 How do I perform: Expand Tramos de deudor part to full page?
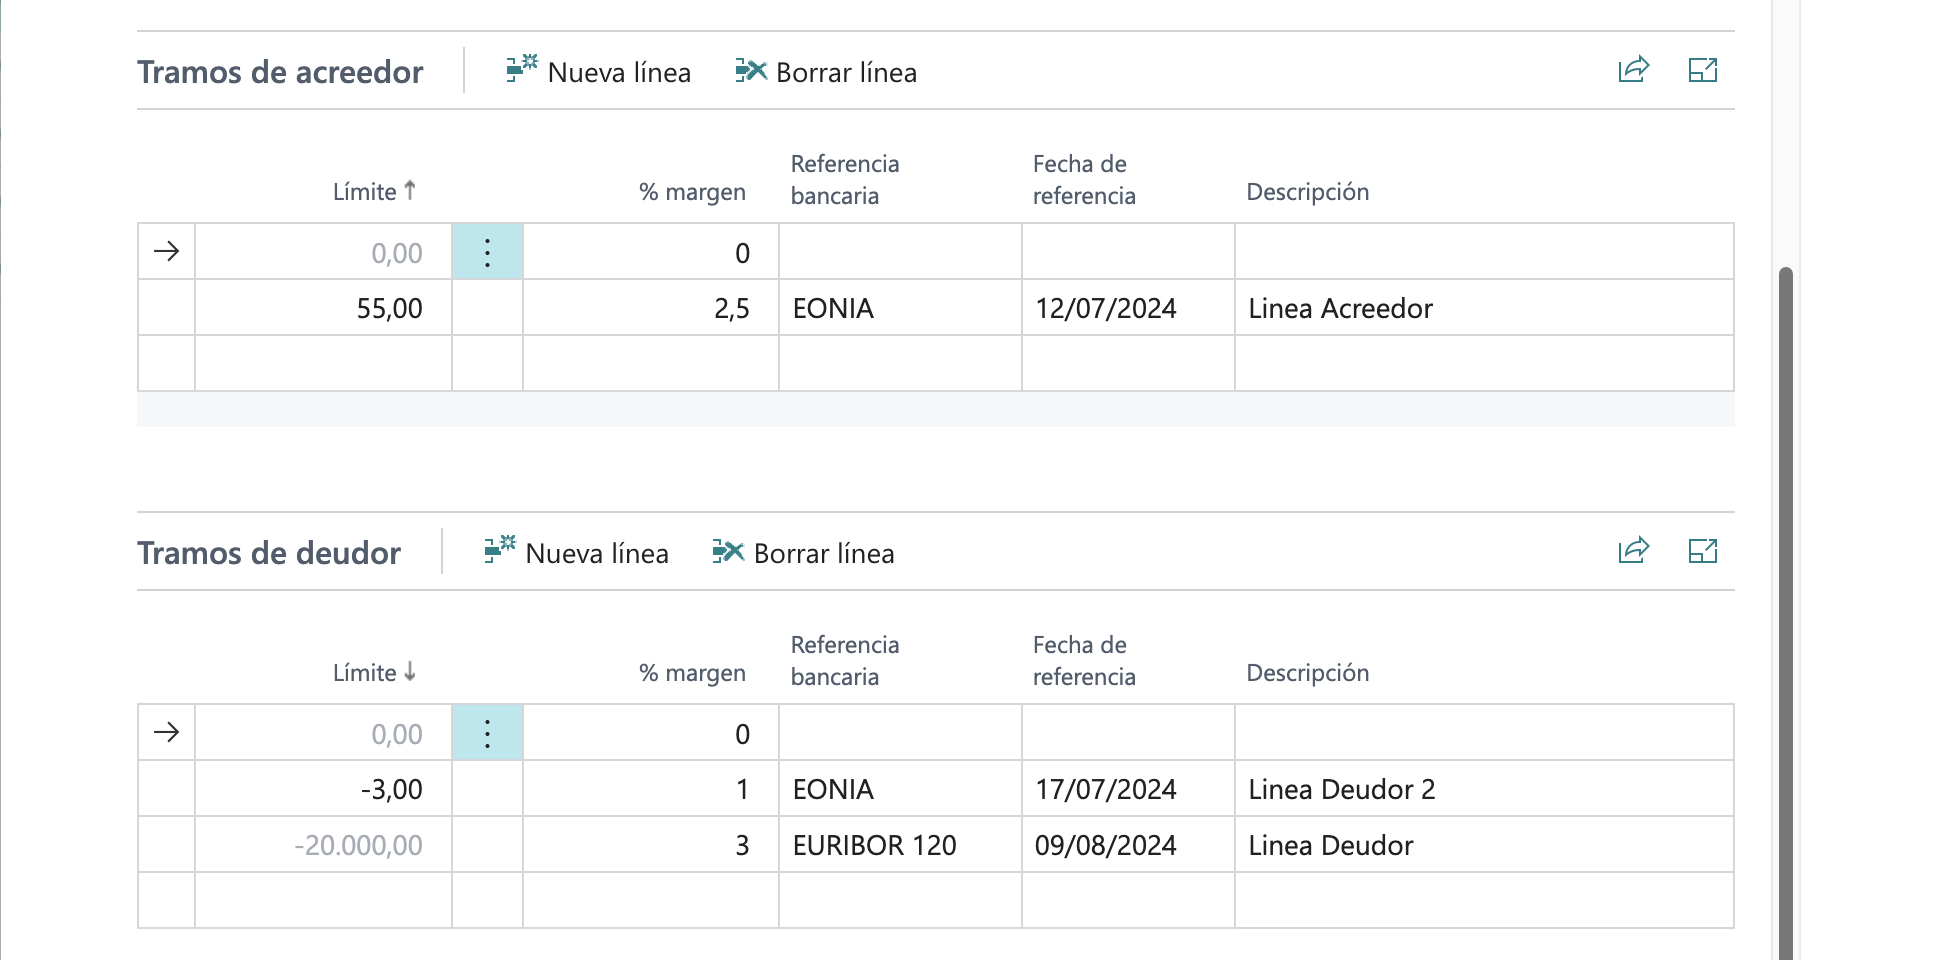tap(1702, 551)
